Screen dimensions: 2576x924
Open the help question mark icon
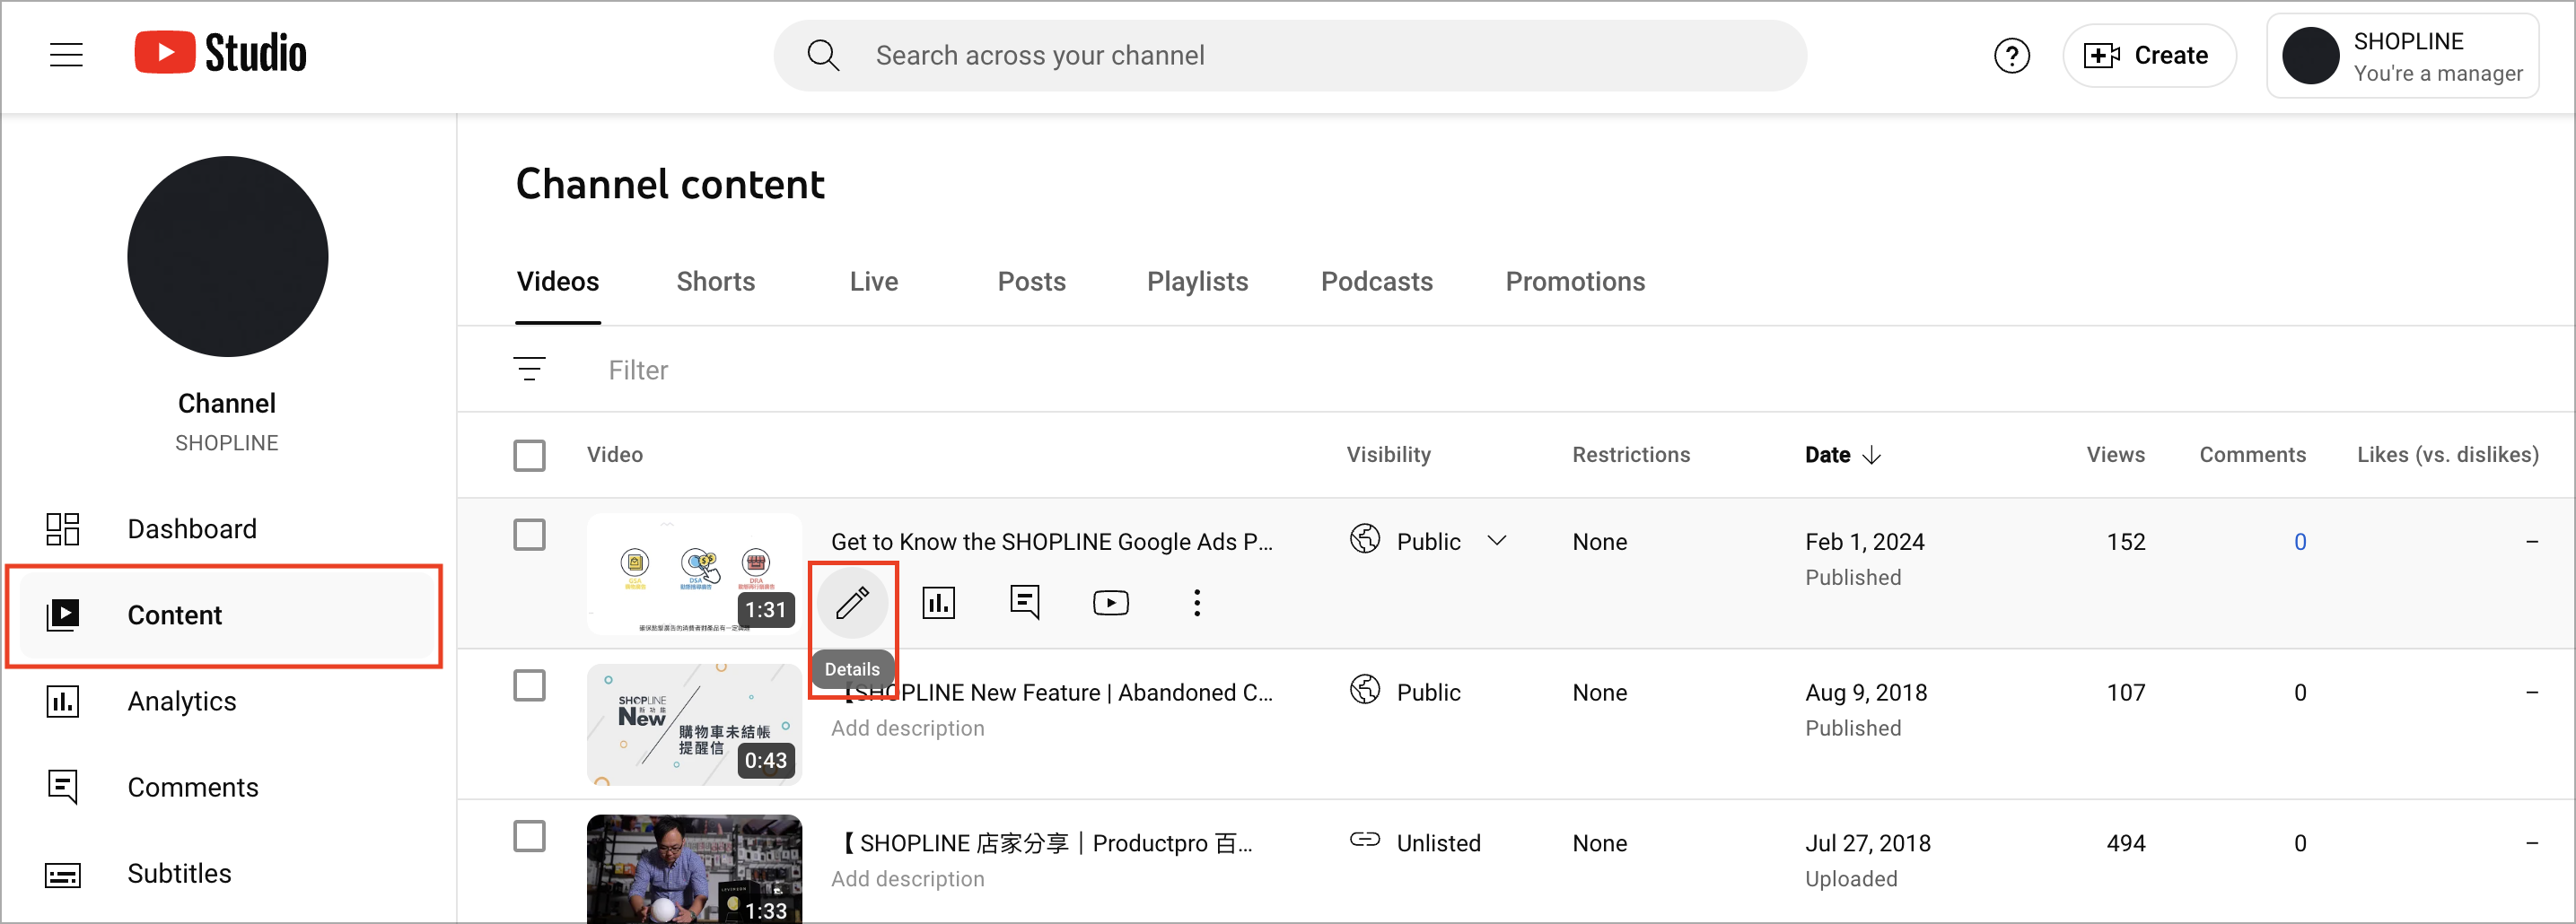pyautogui.click(x=2012, y=55)
